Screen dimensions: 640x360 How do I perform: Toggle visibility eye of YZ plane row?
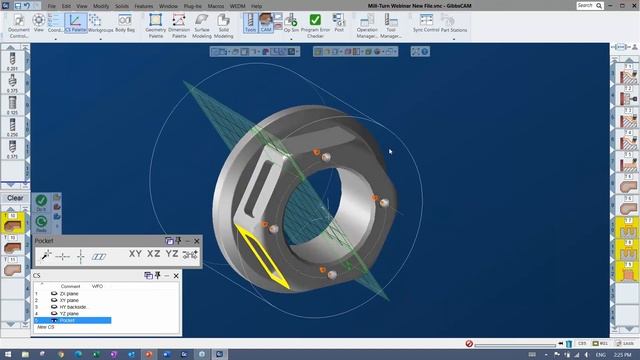pos(54,313)
